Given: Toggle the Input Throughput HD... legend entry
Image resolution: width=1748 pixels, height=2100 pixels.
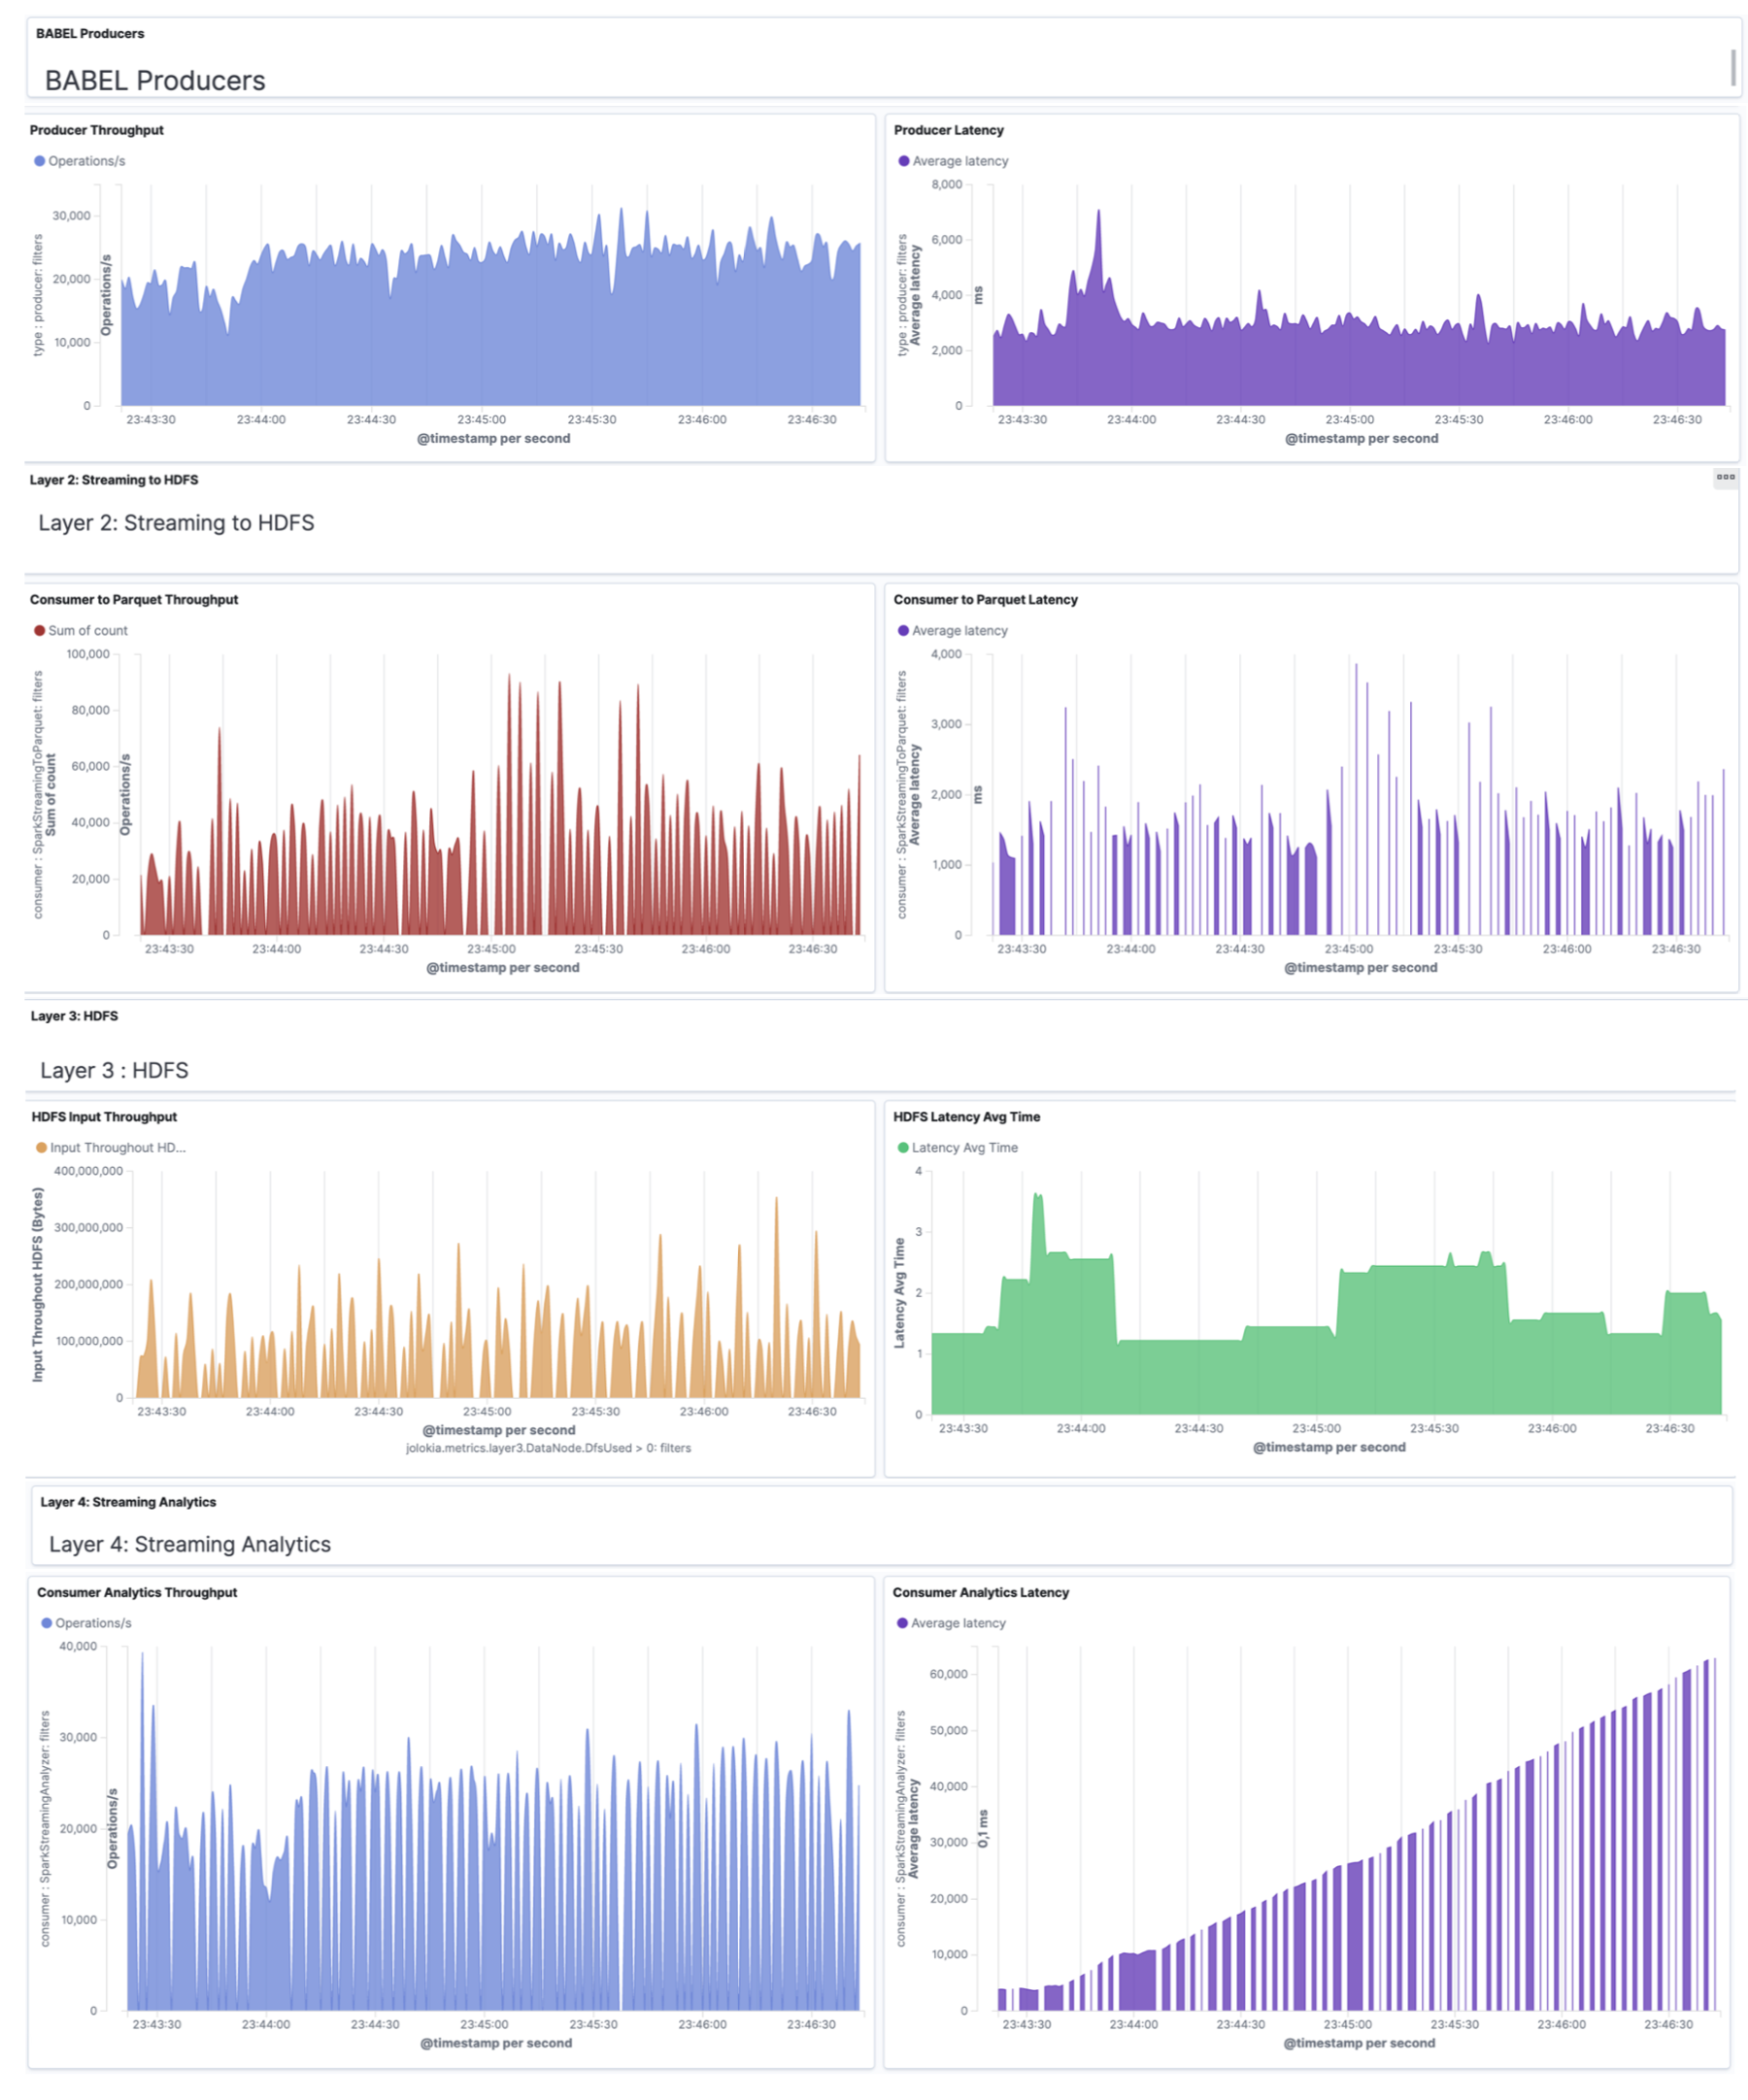Looking at the screenshot, I should click(x=110, y=1148).
